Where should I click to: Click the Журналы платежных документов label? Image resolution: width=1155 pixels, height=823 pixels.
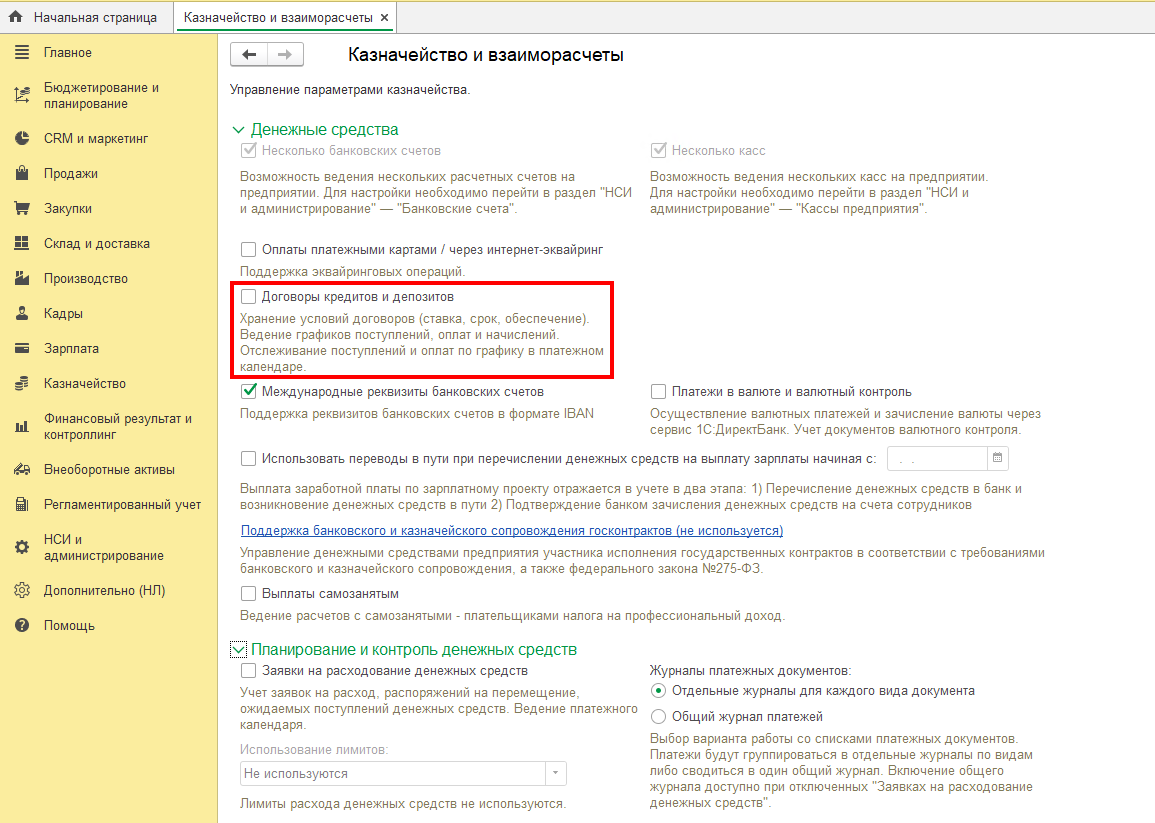click(x=750, y=670)
